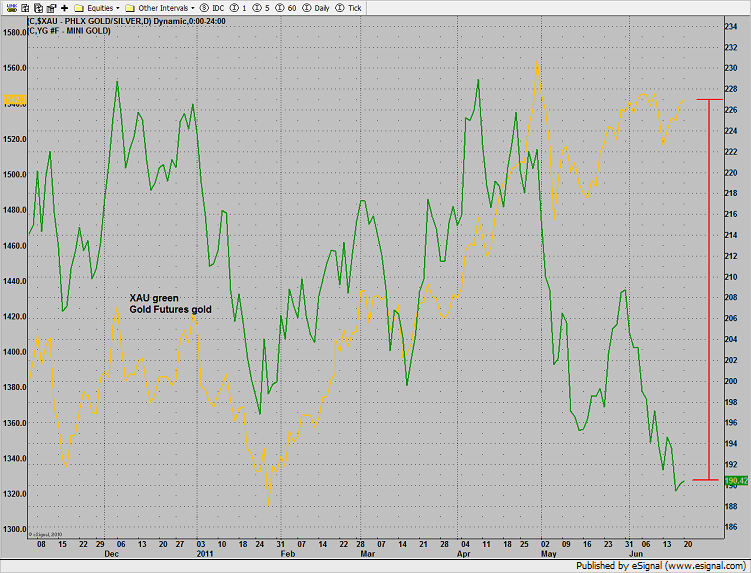Click the gold 1542.3 price marker

pyautogui.click(x=14, y=100)
